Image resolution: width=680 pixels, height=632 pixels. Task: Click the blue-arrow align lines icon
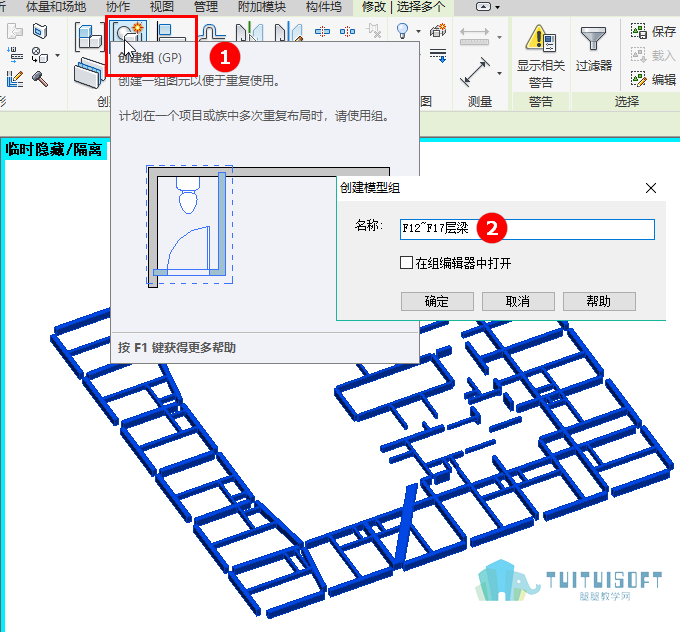15,55
